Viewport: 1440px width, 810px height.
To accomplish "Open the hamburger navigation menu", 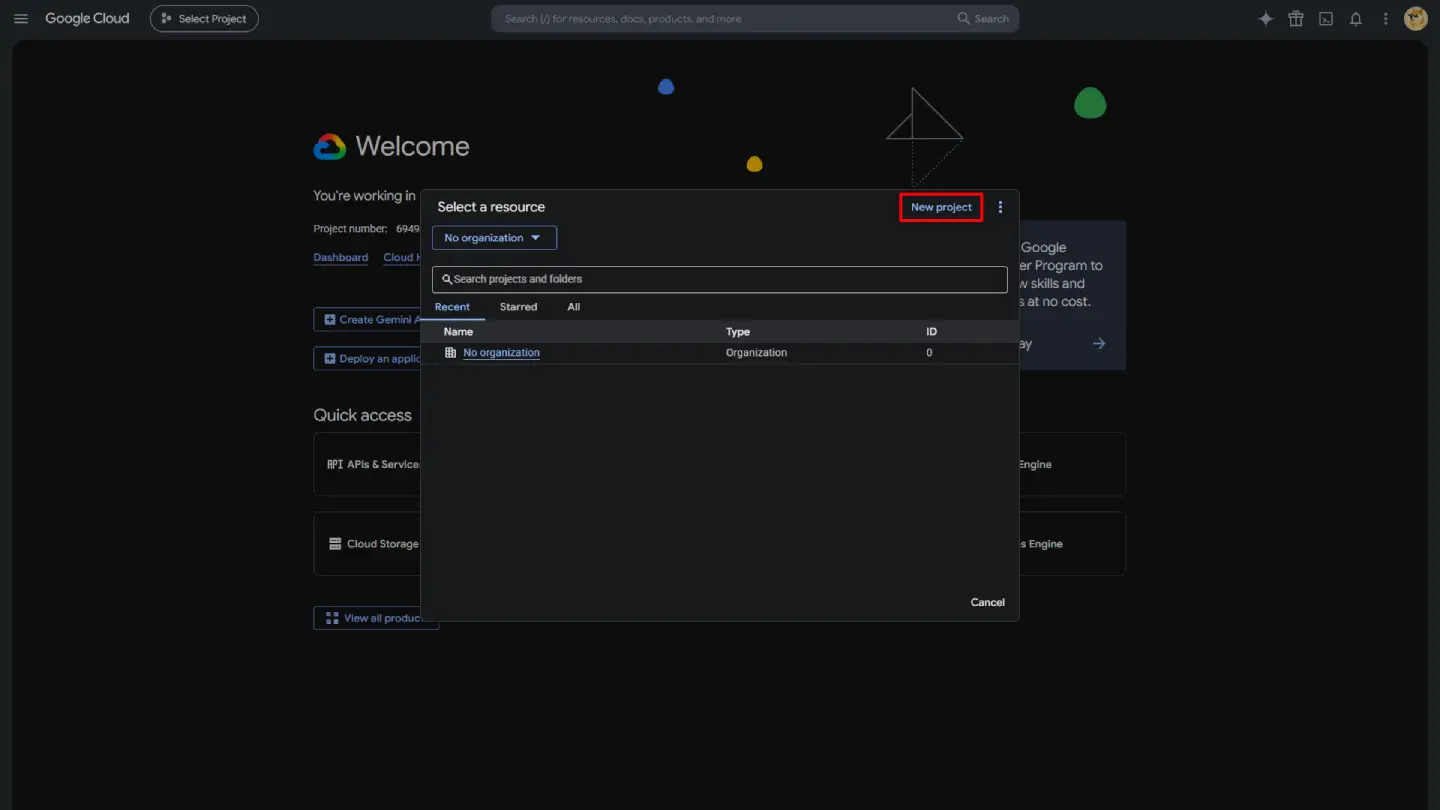I will [x=21, y=19].
